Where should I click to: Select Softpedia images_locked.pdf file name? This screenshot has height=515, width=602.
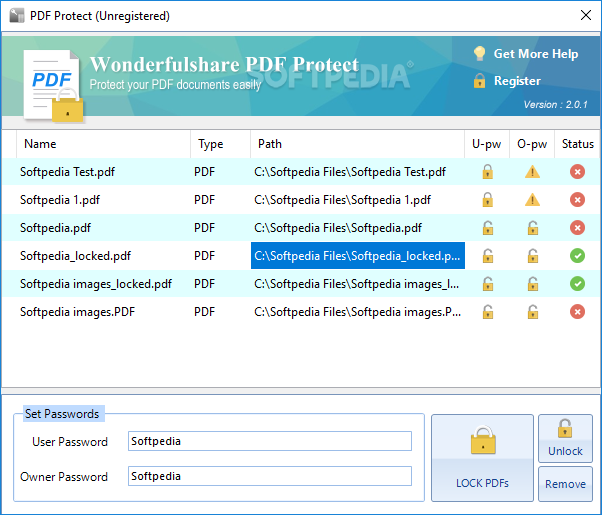pyautogui.click(x=96, y=284)
